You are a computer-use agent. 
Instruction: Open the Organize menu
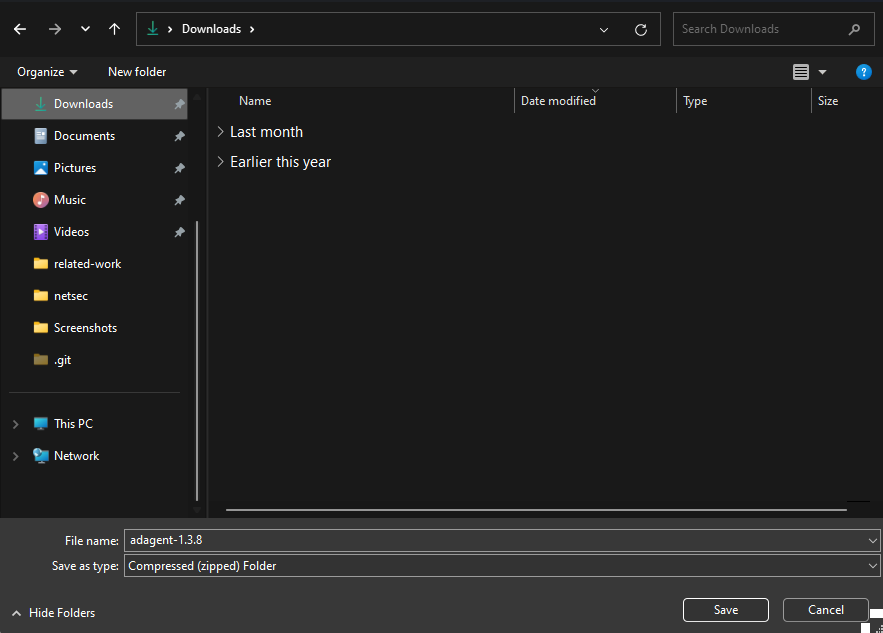46,71
